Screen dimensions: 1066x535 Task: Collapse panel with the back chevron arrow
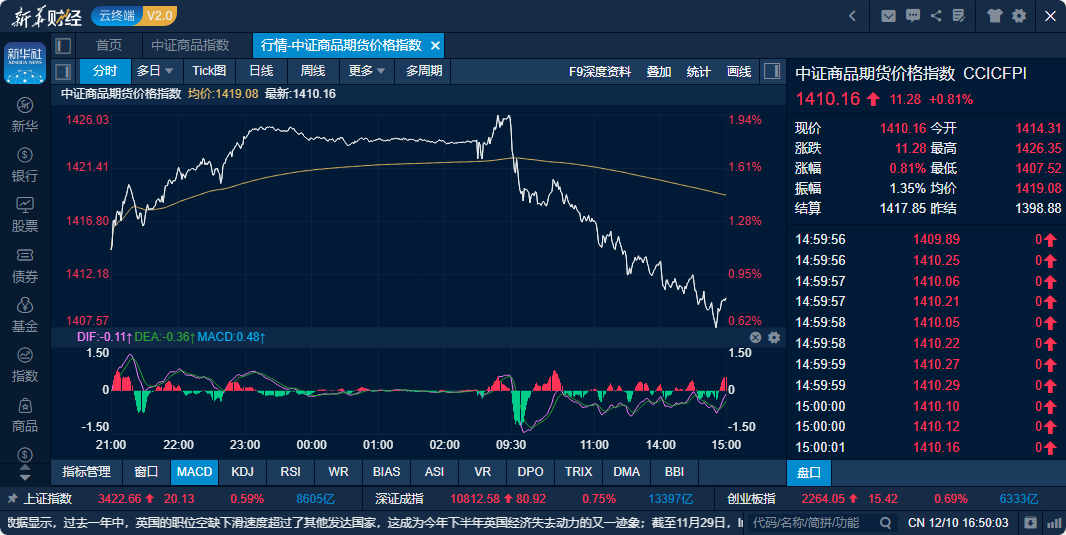click(x=852, y=15)
